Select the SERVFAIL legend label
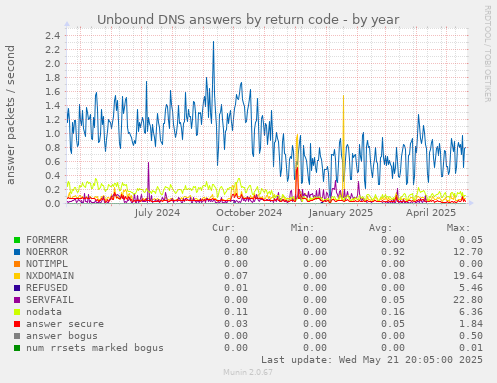This screenshot has width=497, height=383. pos(50,300)
